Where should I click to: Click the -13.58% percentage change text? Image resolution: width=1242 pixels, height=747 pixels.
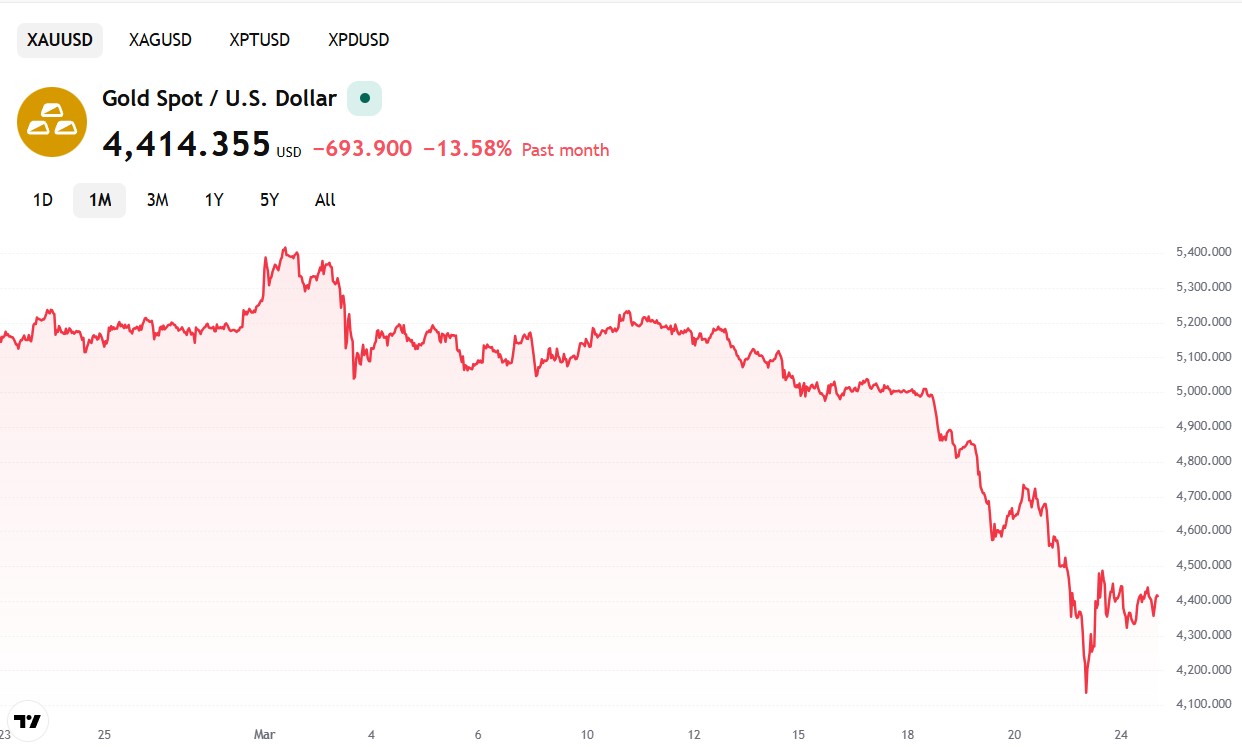(x=470, y=148)
